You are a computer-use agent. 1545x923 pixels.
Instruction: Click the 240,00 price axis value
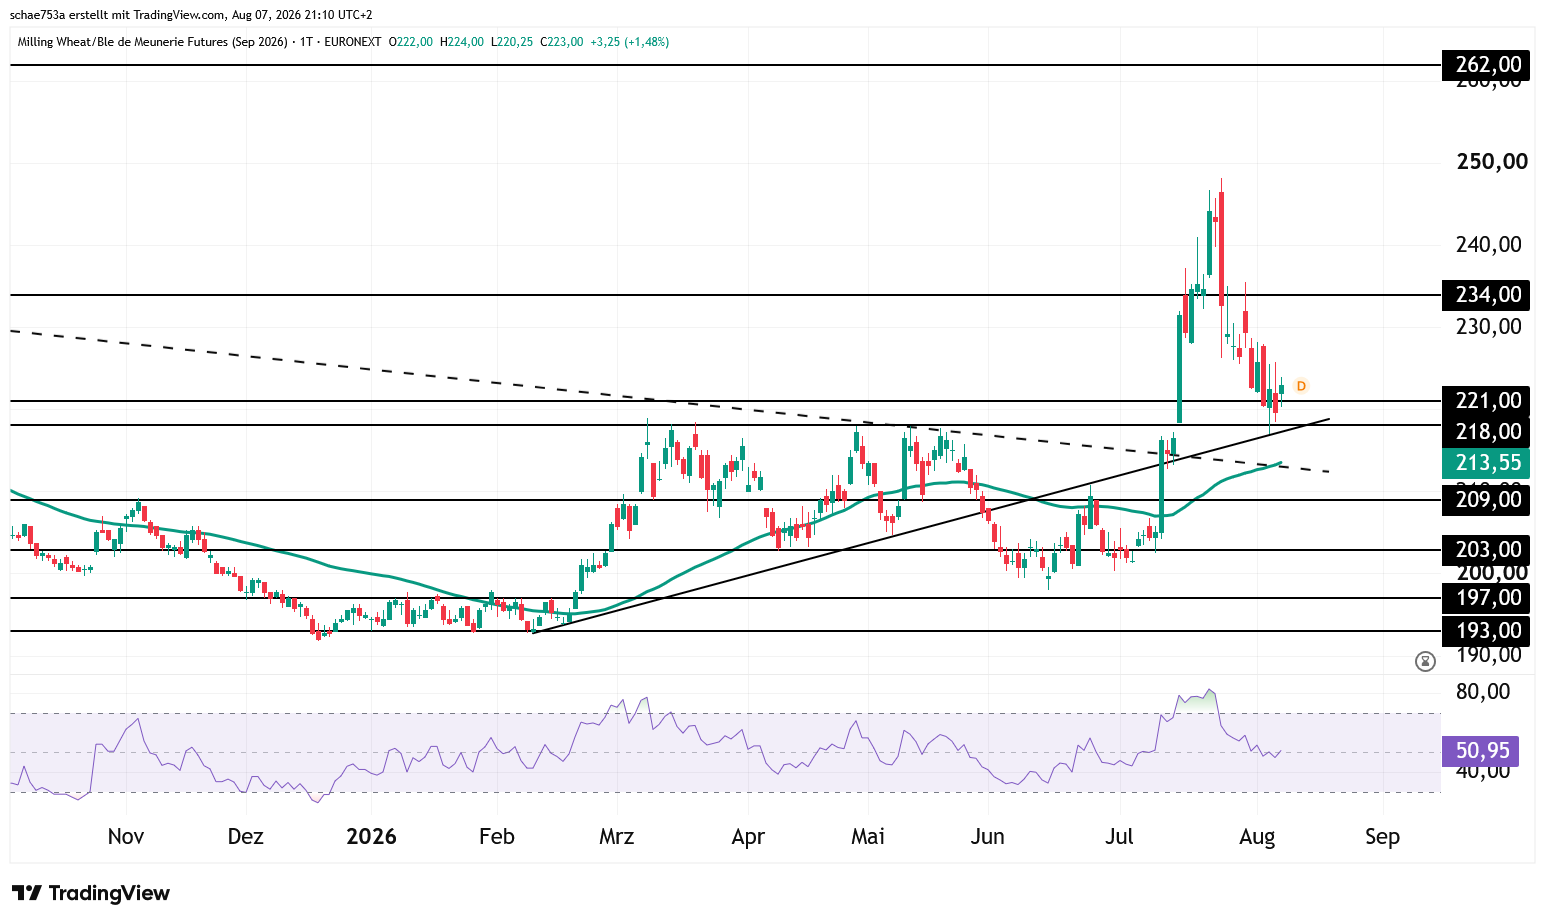[x=1489, y=245]
